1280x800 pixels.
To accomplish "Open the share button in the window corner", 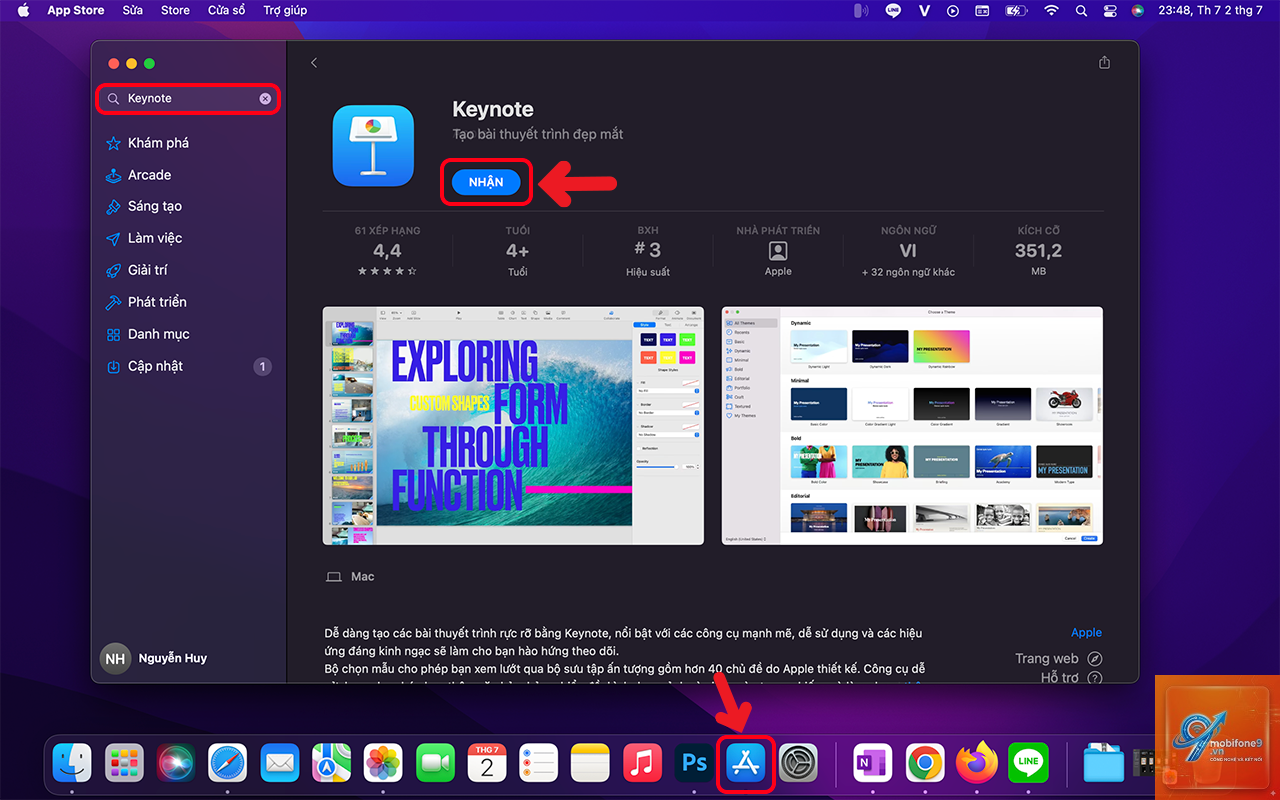I will coord(1104,62).
